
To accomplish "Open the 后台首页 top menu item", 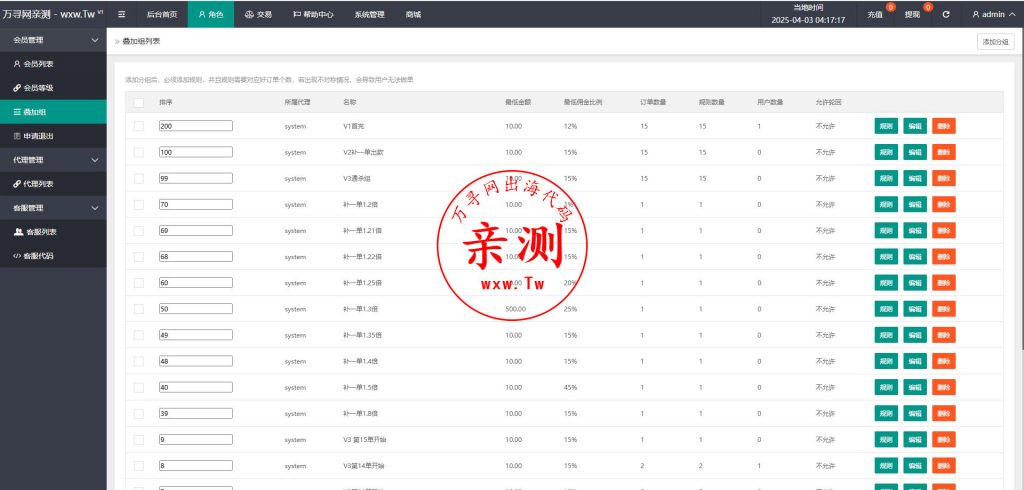I will pos(161,14).
